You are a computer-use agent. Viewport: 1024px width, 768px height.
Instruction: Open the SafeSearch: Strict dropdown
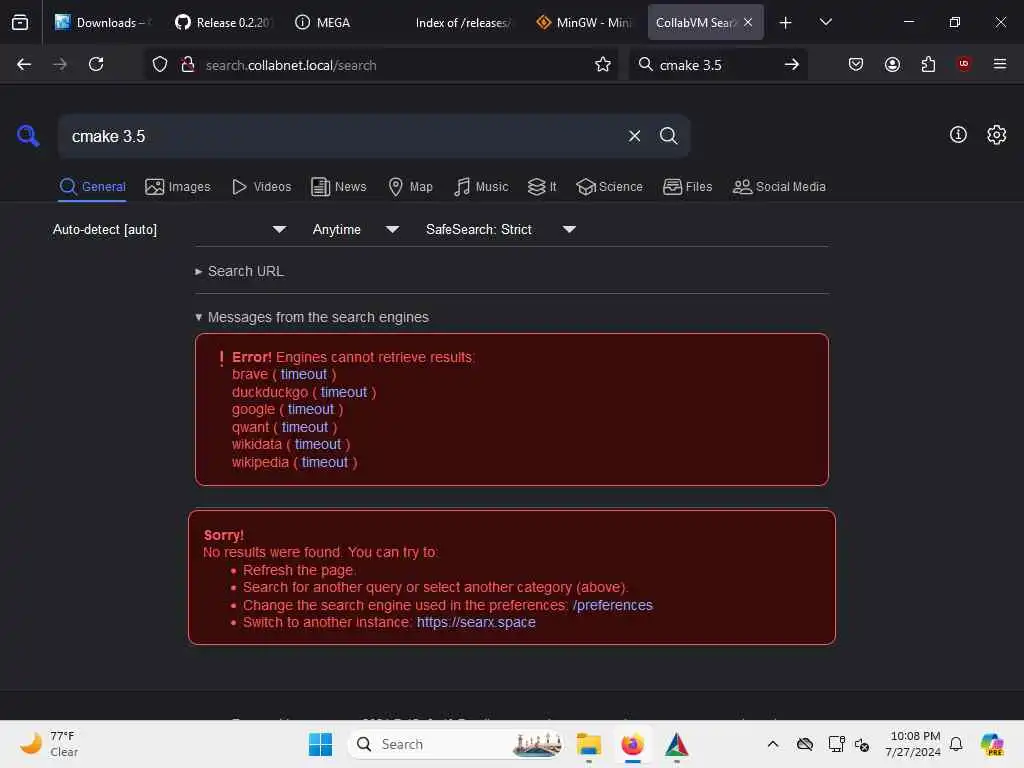coord(500,229)
